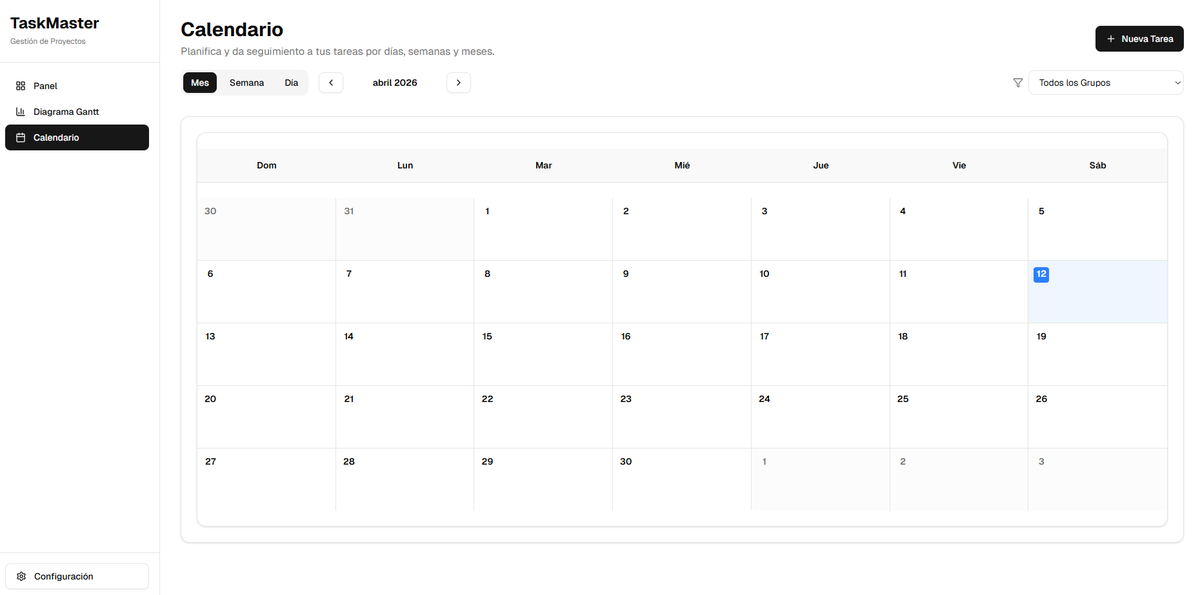Select day 7 in calendar

405,291
